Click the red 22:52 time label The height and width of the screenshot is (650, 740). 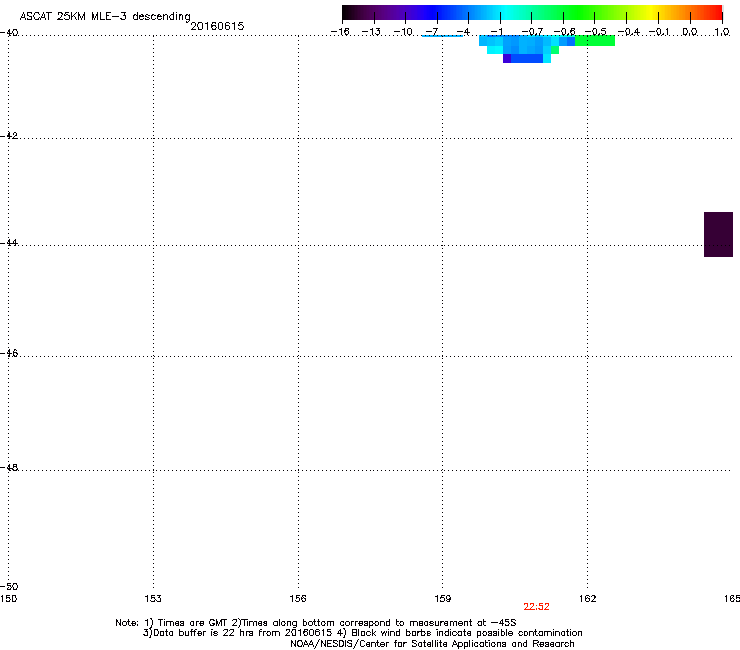click(536, 607)
